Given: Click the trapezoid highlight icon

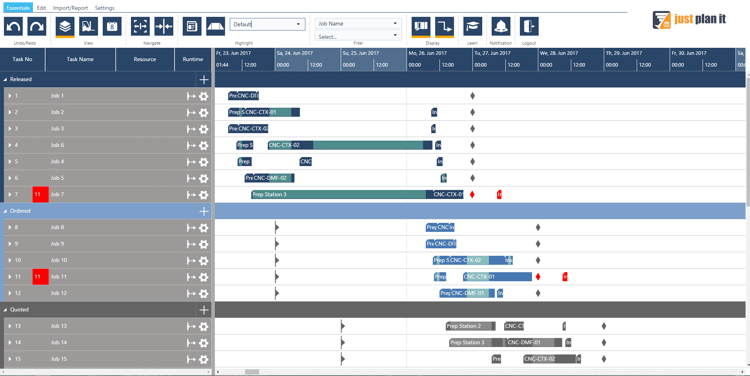Looking at the screenshot, I should tap(216, 26).
